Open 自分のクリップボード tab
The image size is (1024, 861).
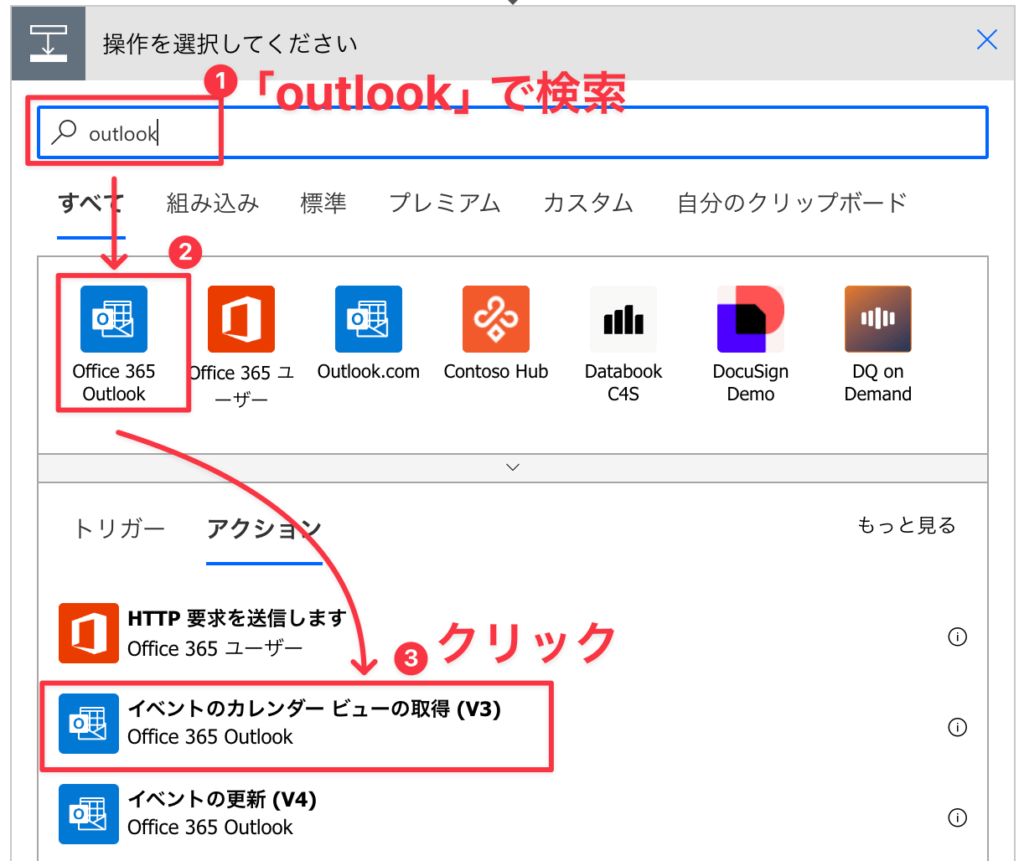pyautogui.click(x=792, y=203)
